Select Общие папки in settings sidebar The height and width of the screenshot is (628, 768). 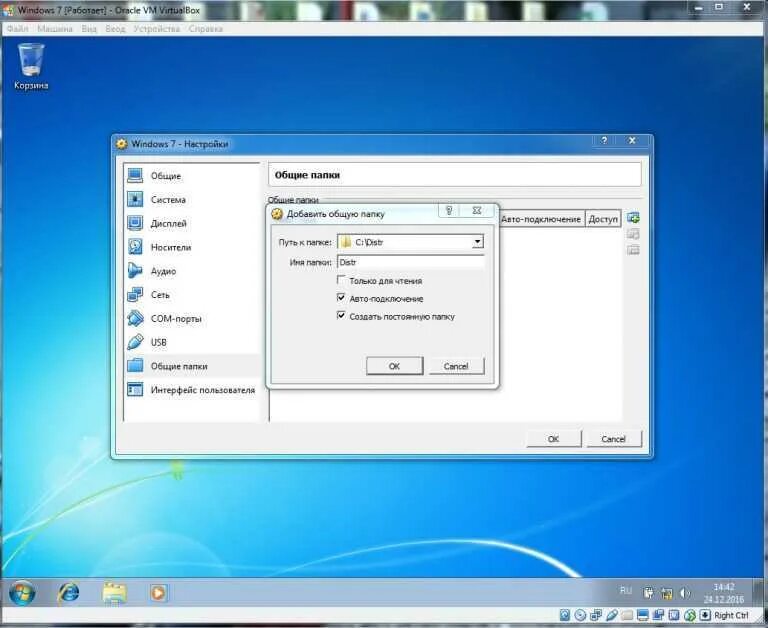pos(192,366)
